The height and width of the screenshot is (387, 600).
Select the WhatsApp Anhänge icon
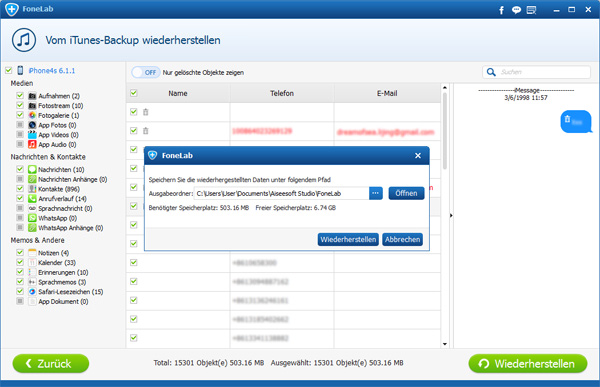[x=32, y=228]
